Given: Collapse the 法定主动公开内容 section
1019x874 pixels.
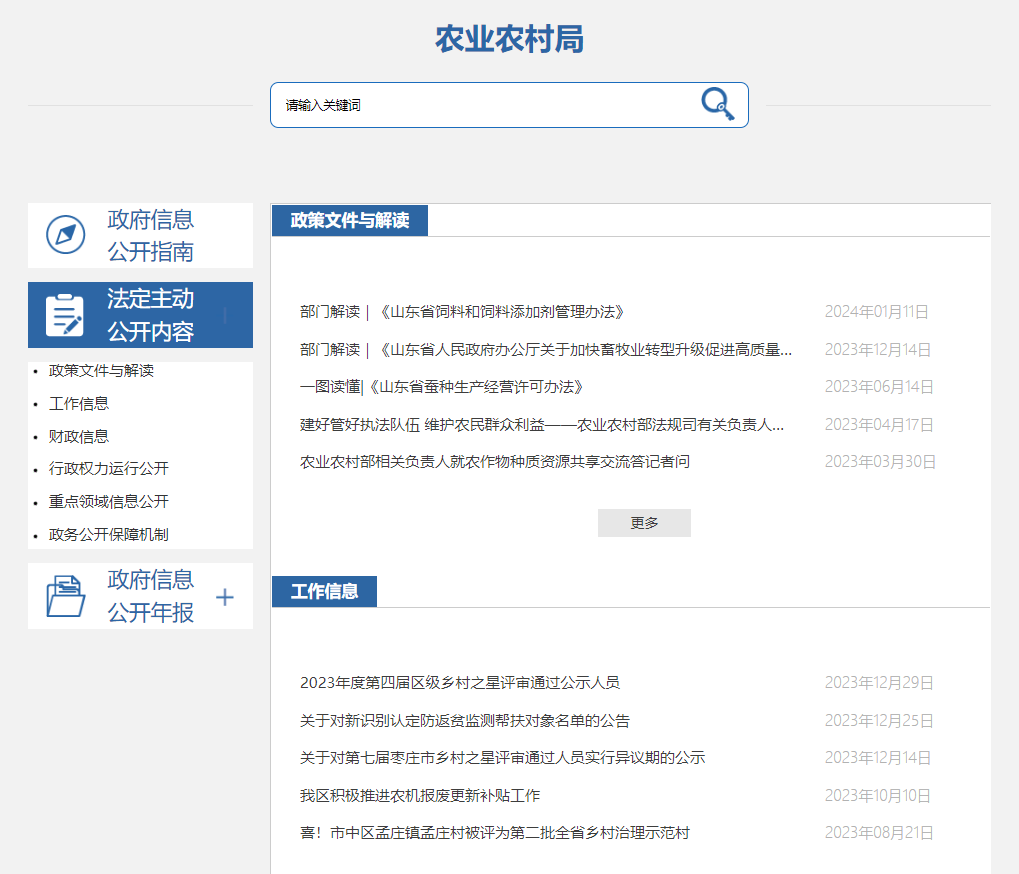Looking at the screenshot, I should pos(225,315).
